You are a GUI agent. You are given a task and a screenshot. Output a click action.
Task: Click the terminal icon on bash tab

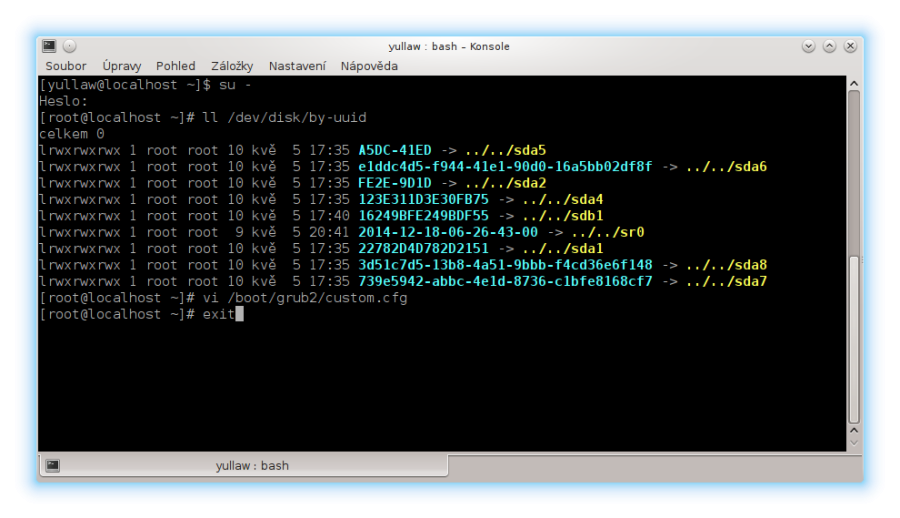53,465
